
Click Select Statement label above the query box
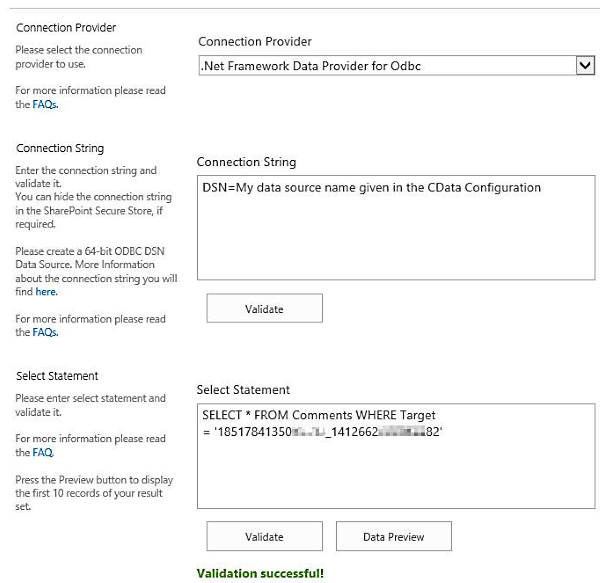tap(243, 390)
